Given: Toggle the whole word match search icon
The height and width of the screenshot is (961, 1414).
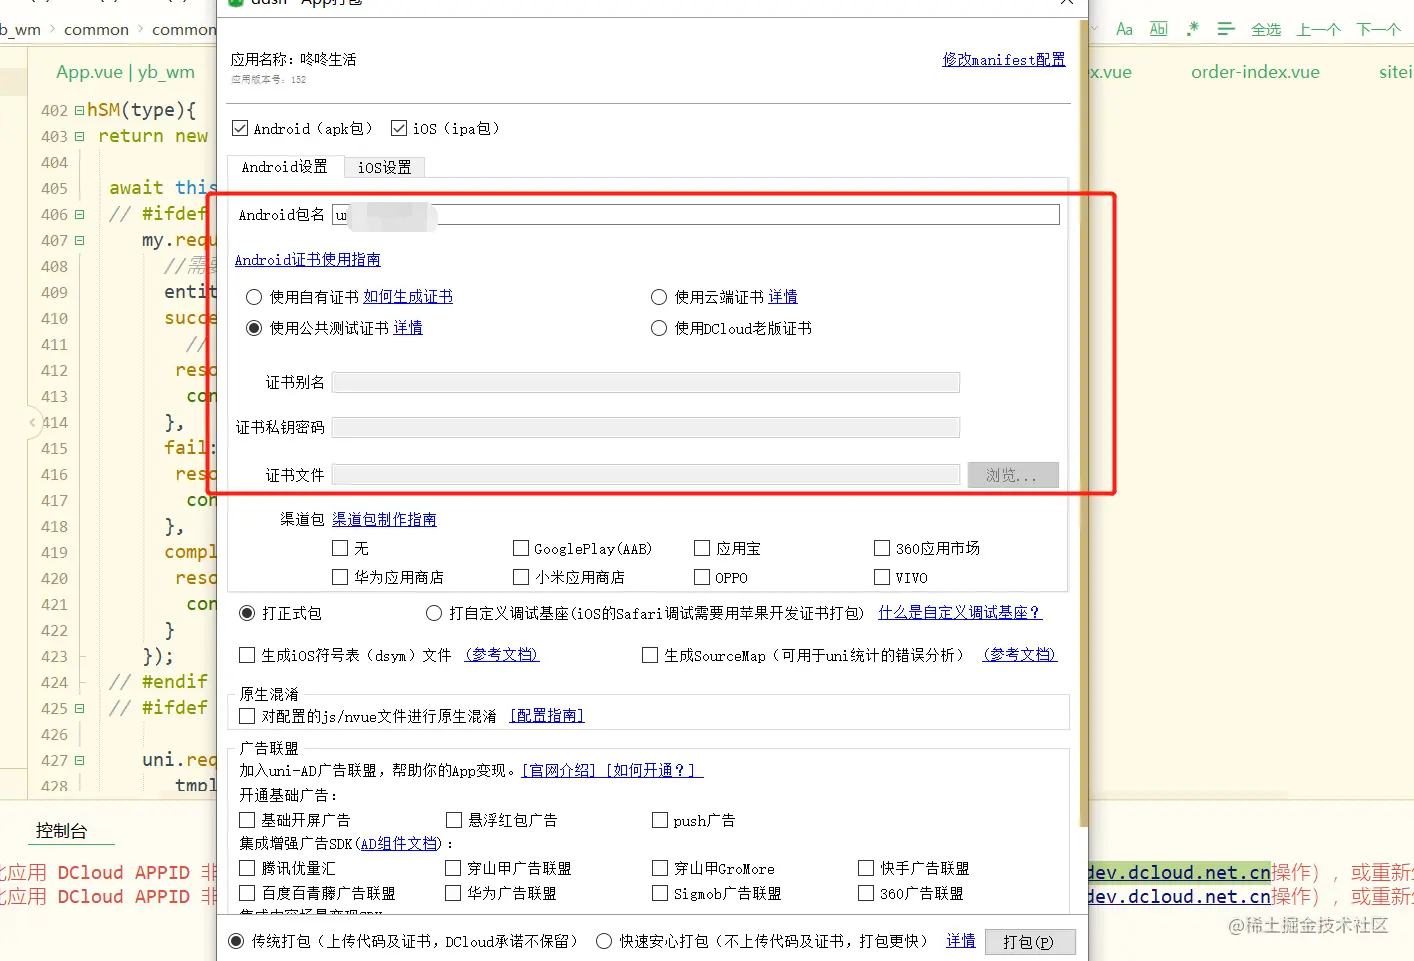Looking at the screenshot, I should (1158, 29).
